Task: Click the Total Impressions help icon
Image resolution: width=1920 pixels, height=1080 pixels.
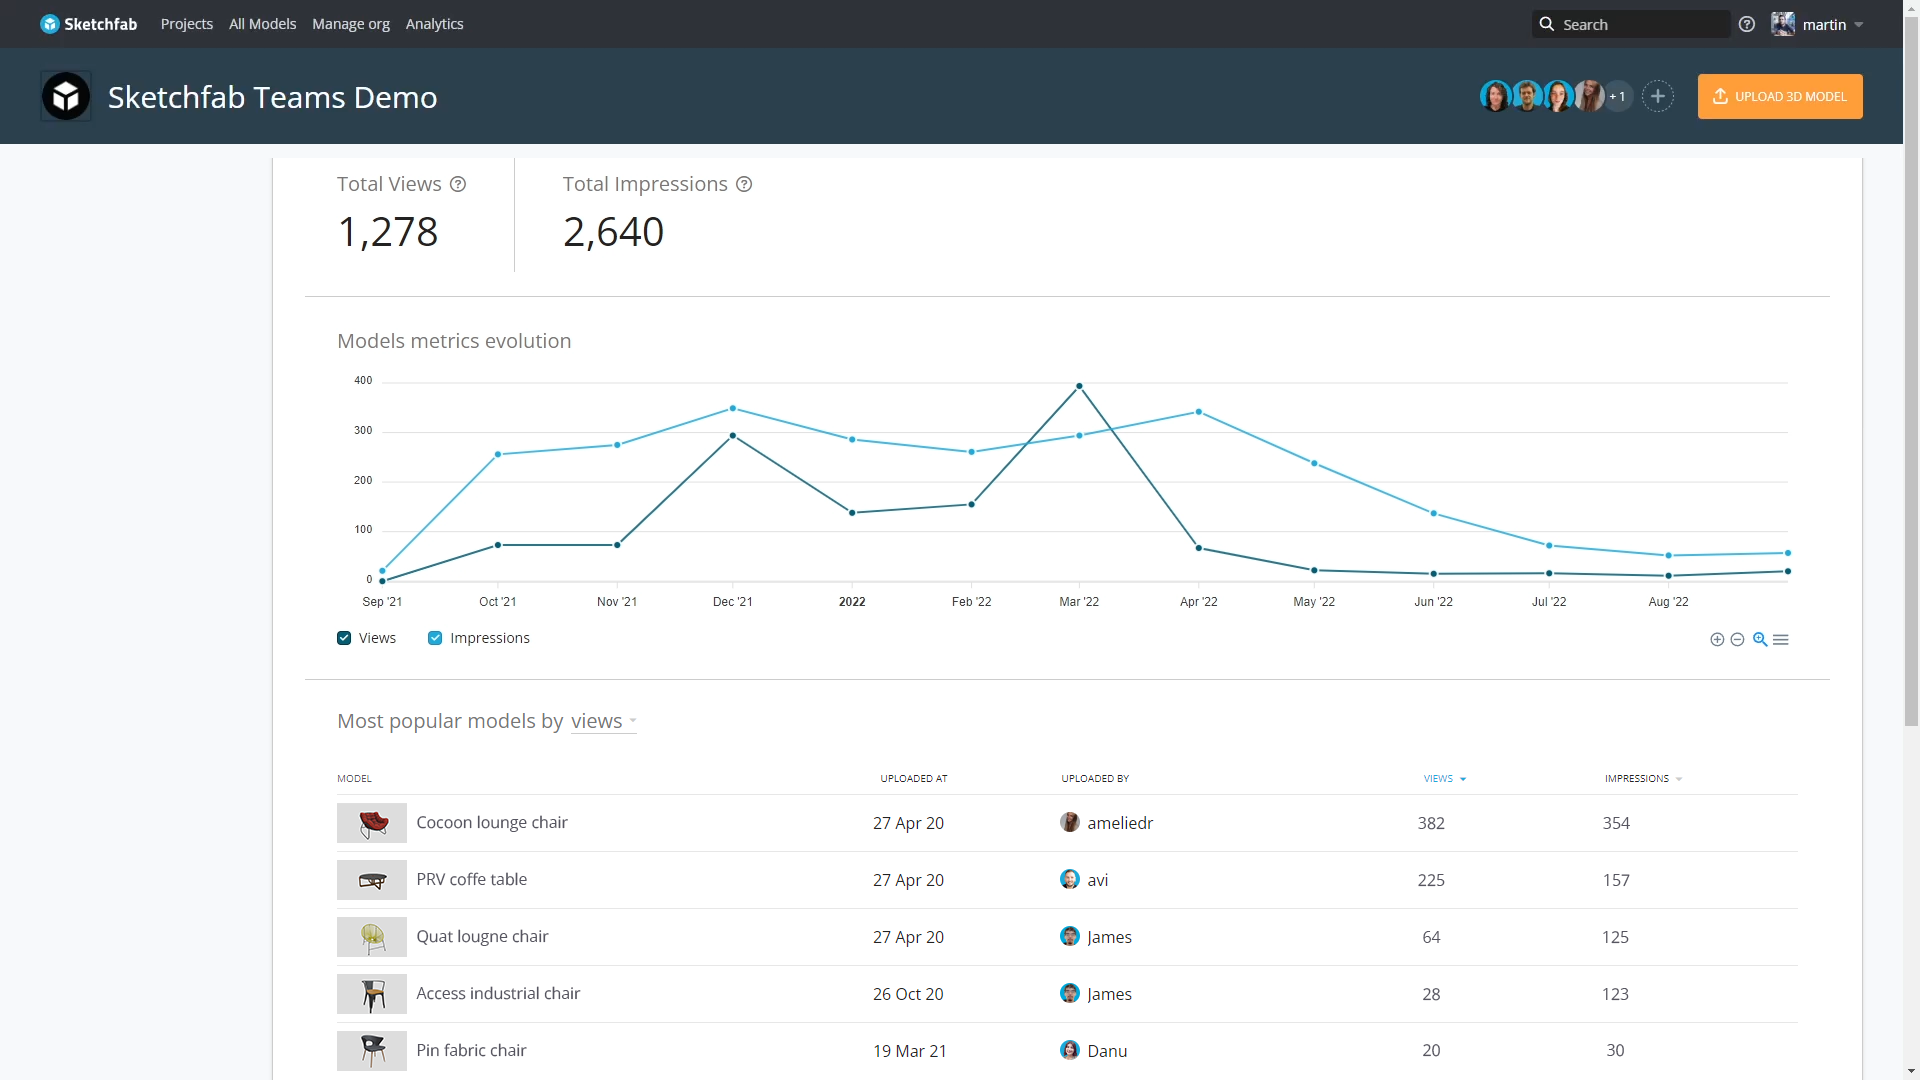Action: pos(744,184)
